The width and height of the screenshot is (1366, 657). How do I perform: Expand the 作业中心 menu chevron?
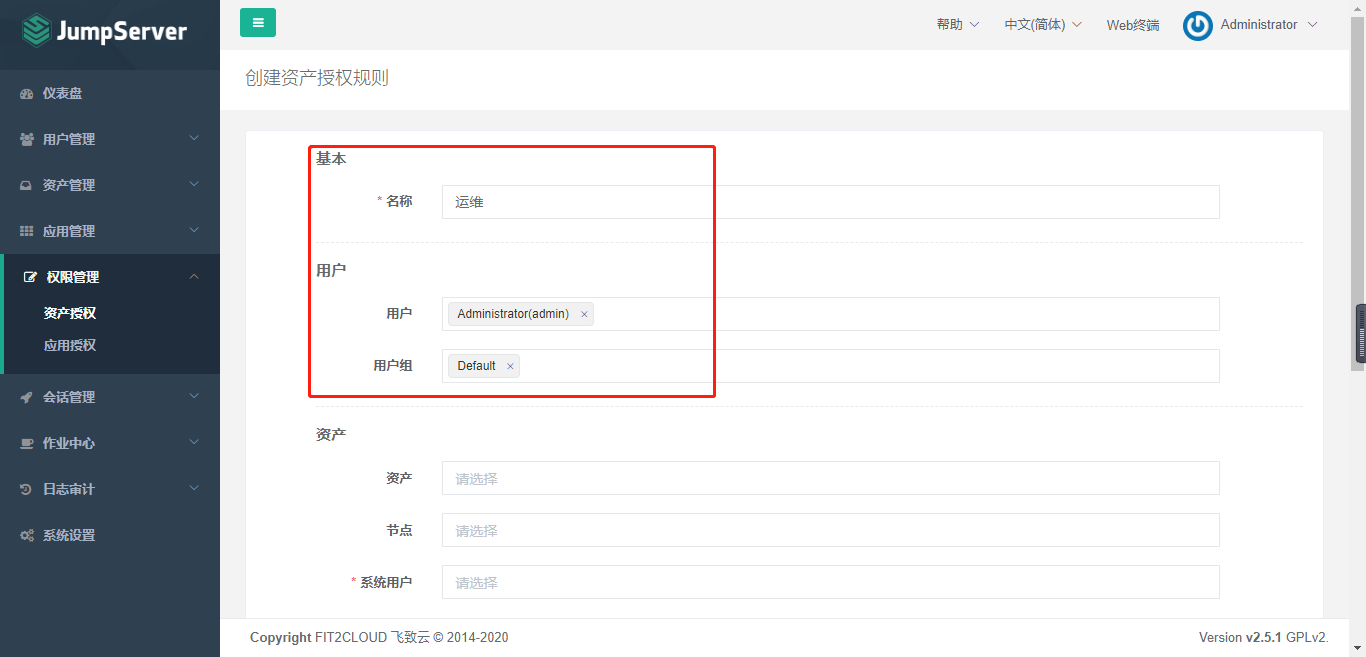pyautogui.click(x=194, y=443)
